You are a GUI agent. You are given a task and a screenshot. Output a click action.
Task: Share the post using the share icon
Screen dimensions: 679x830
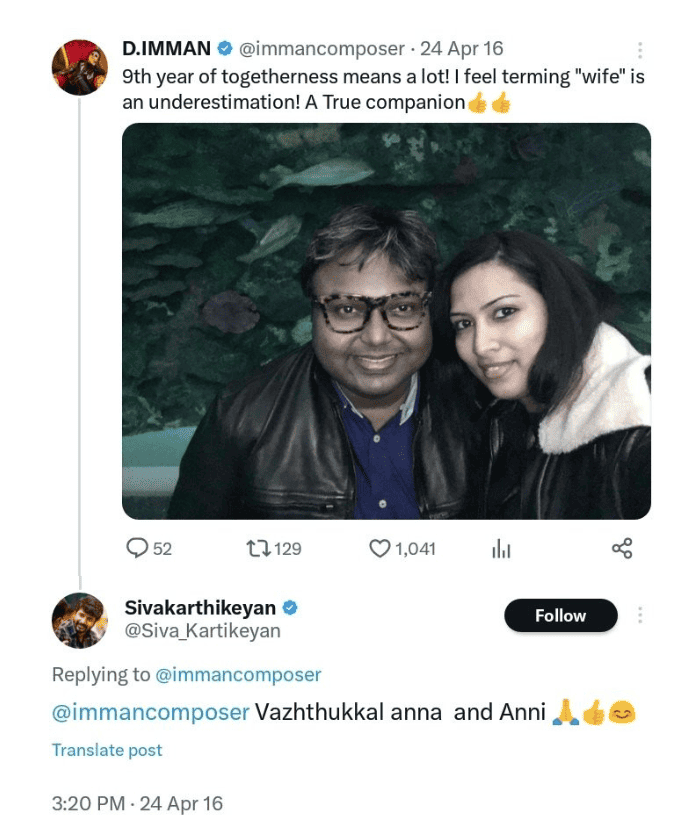622,548
